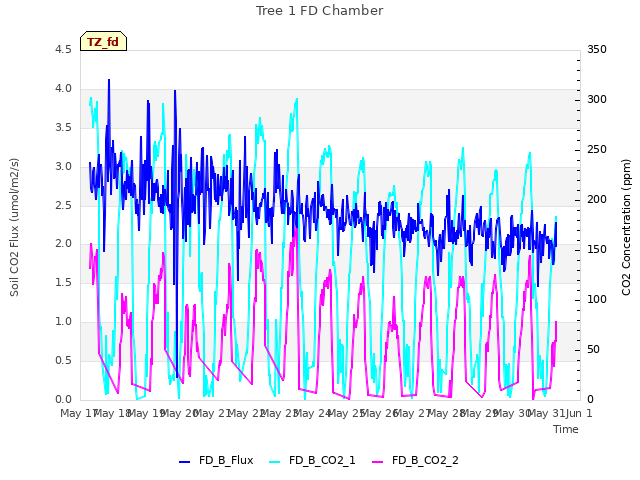Click the 300 tick on right axis
The height and width of the screenshot is (480, 640).
point(597,99)
